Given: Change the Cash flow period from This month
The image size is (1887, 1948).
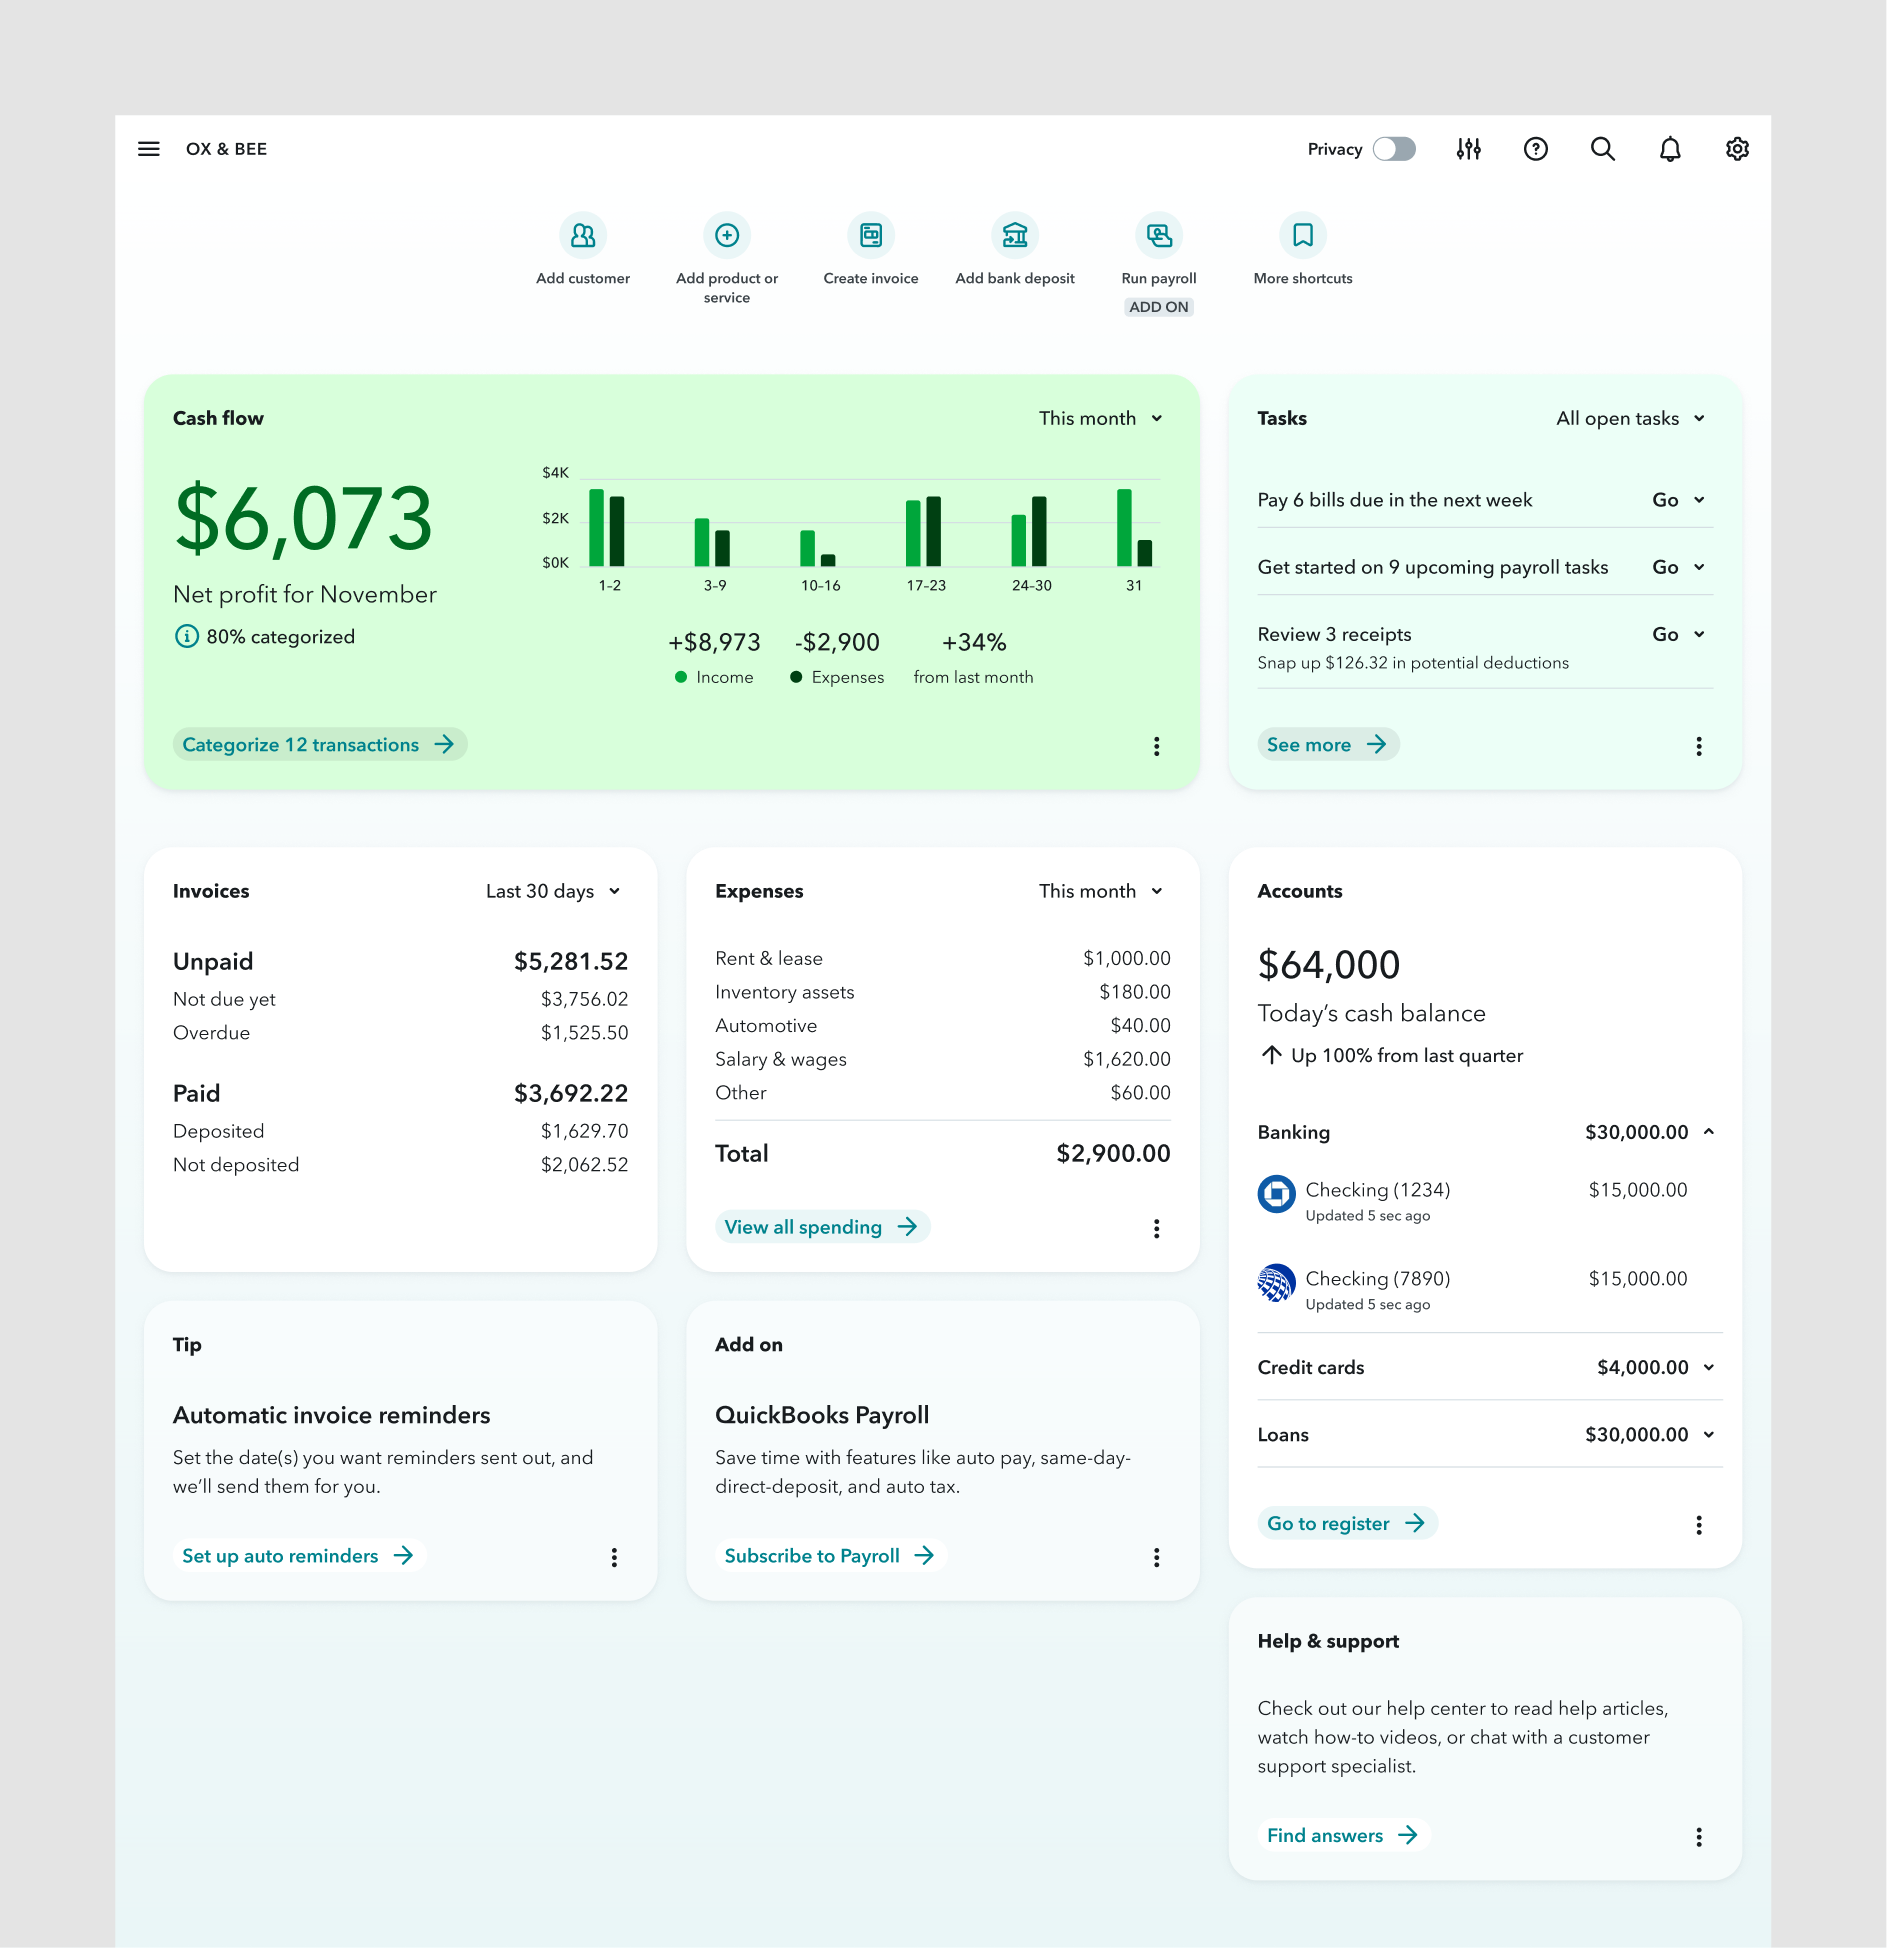Looking at the screenshot, I should click(x=1098, y=418).
